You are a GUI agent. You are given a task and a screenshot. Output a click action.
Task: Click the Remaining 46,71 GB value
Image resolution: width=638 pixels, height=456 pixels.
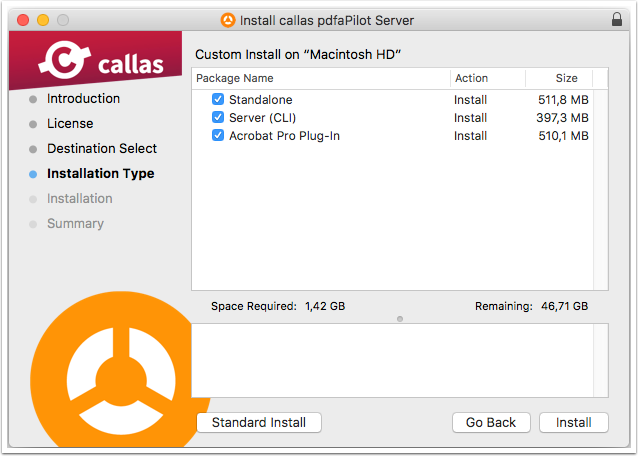pyautogui.click(x=564, y=306)
